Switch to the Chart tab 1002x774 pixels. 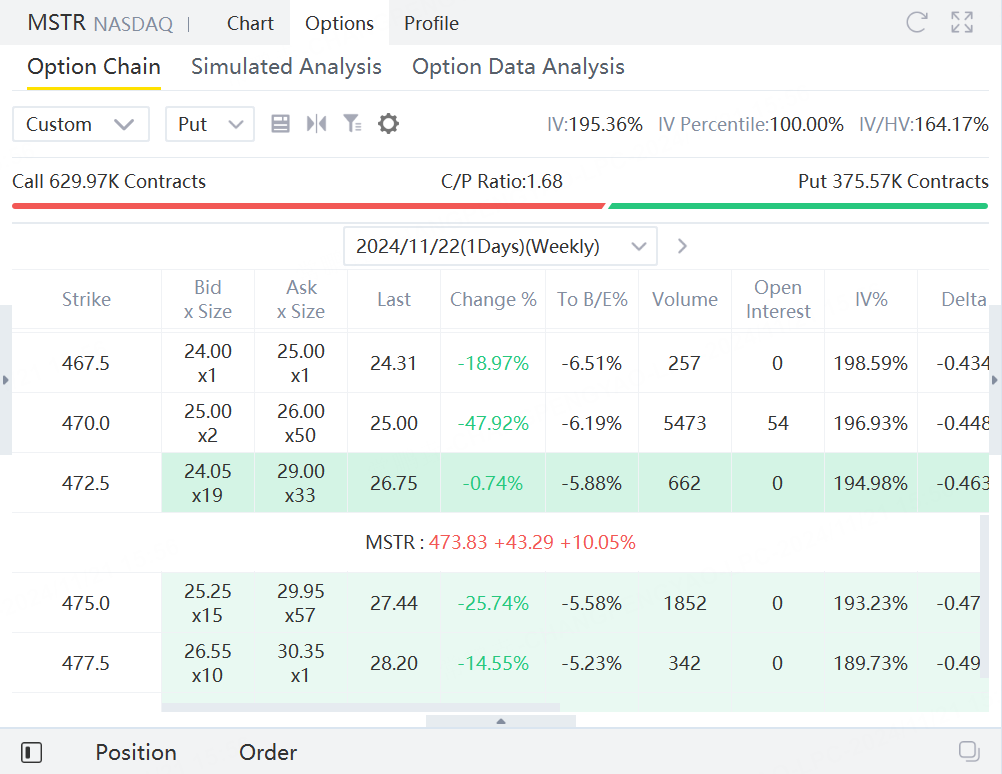pyautogui.click(x=250, y=23)
